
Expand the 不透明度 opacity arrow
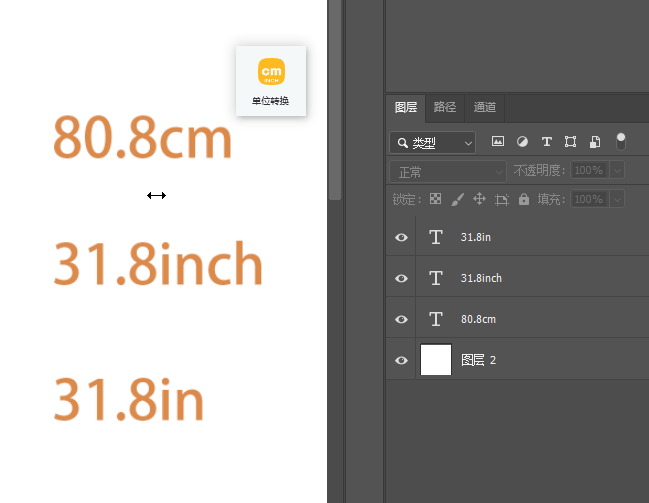pyautogui.click(x=617, y=170)
